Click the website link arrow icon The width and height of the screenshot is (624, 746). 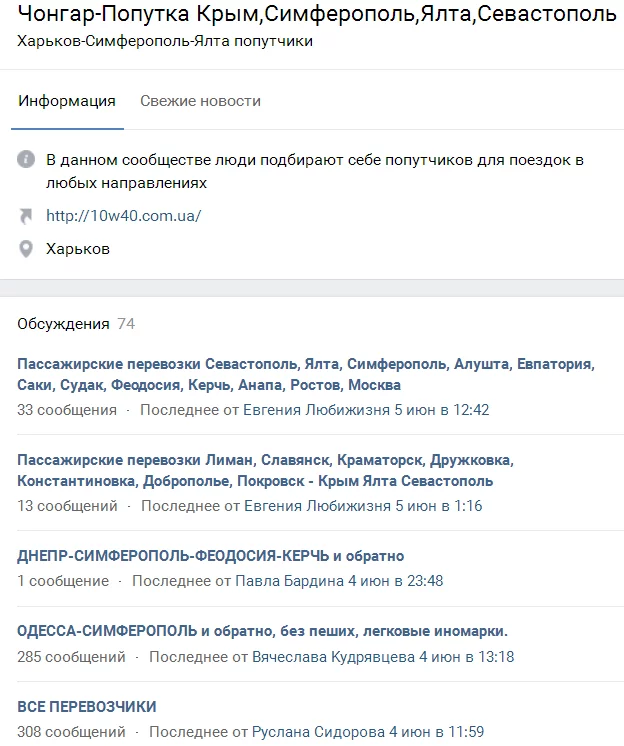coord(26,215)
